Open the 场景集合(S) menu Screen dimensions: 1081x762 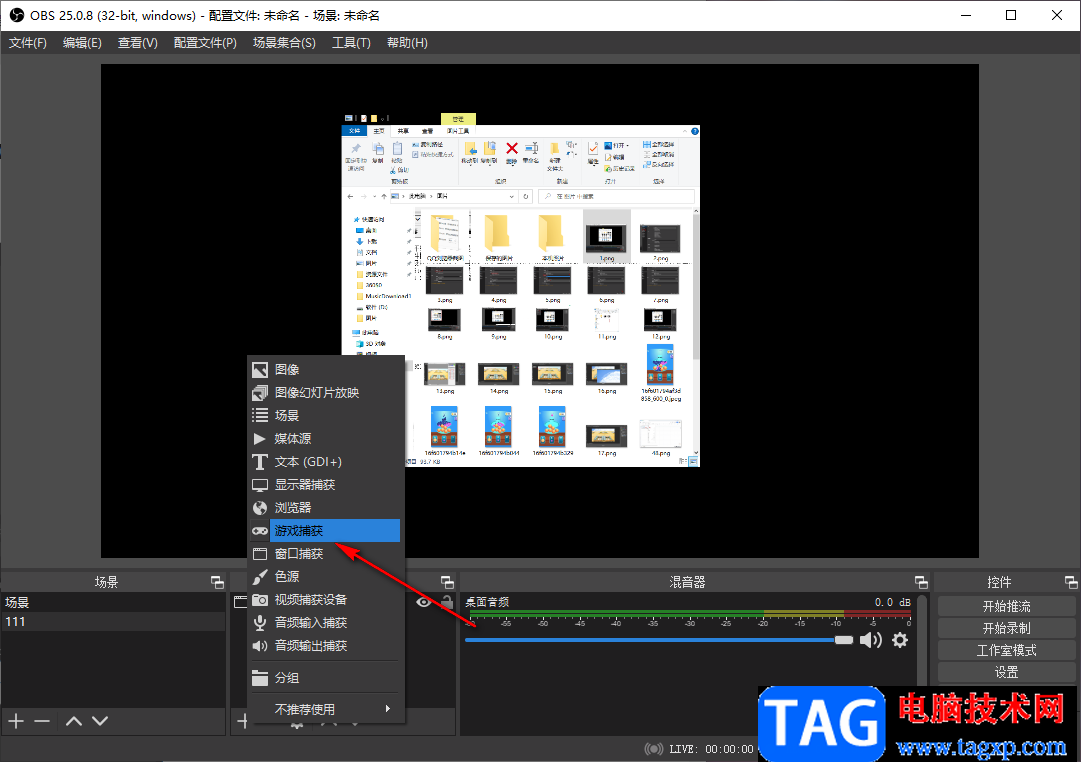coord(284,43)
